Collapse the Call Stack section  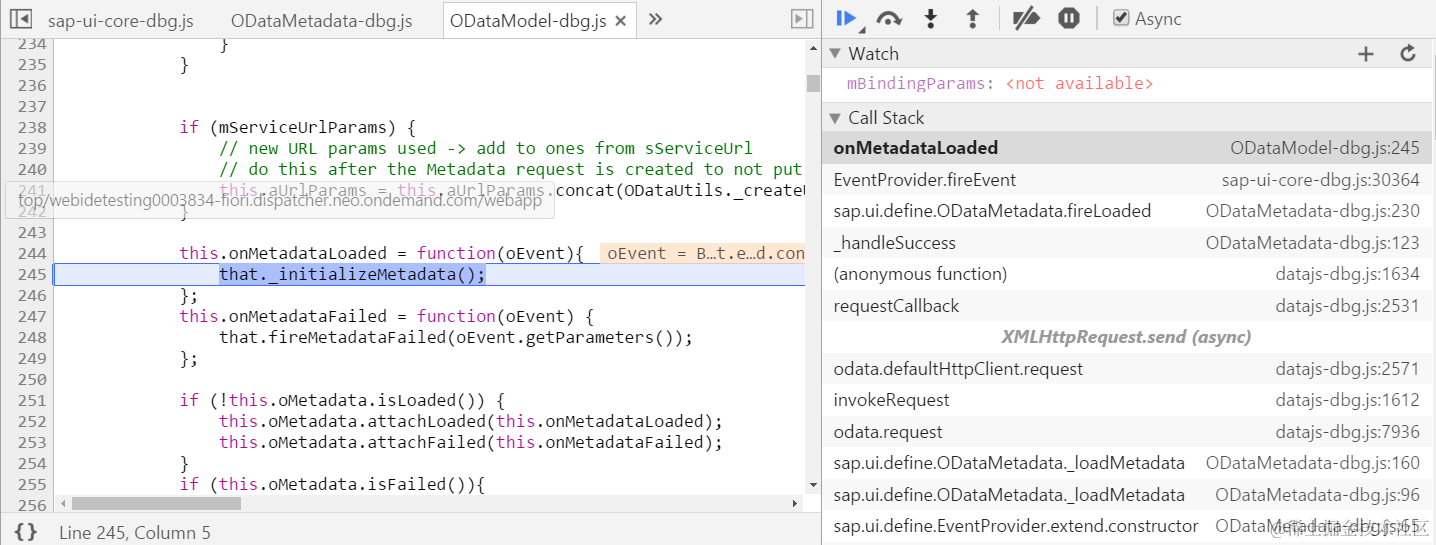point(835,118)
